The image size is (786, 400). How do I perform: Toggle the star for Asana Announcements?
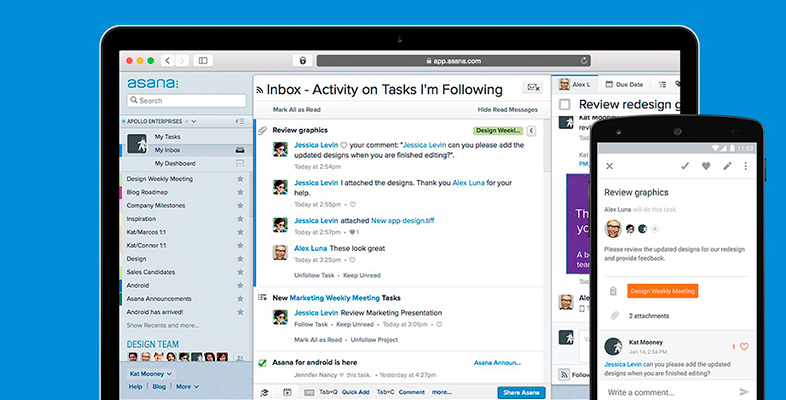pyautogui.click(x=240, y=299)
